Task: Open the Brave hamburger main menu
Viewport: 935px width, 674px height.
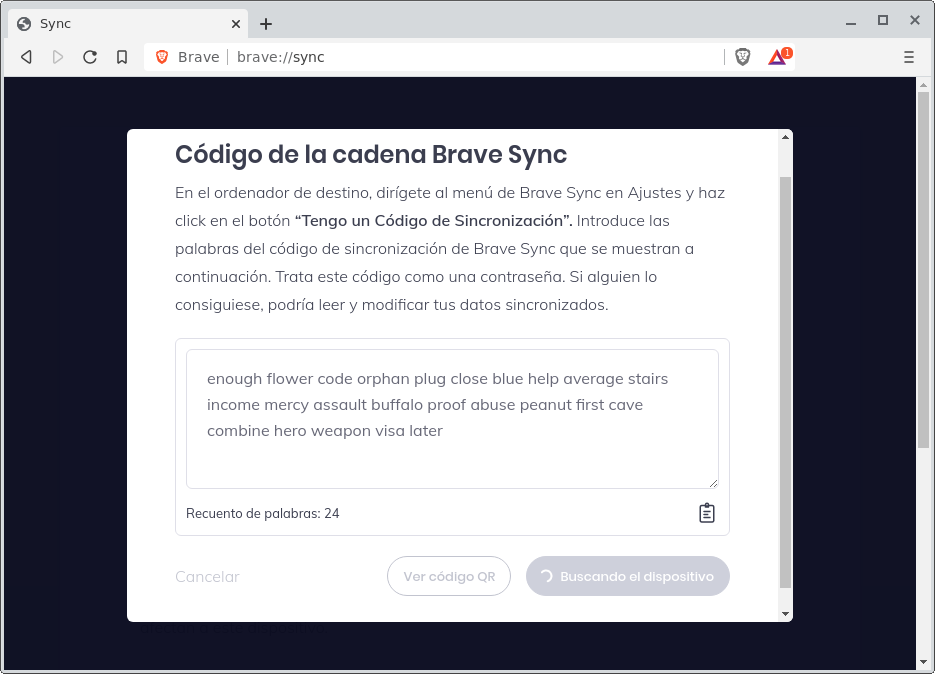Action: coord(908,57)
